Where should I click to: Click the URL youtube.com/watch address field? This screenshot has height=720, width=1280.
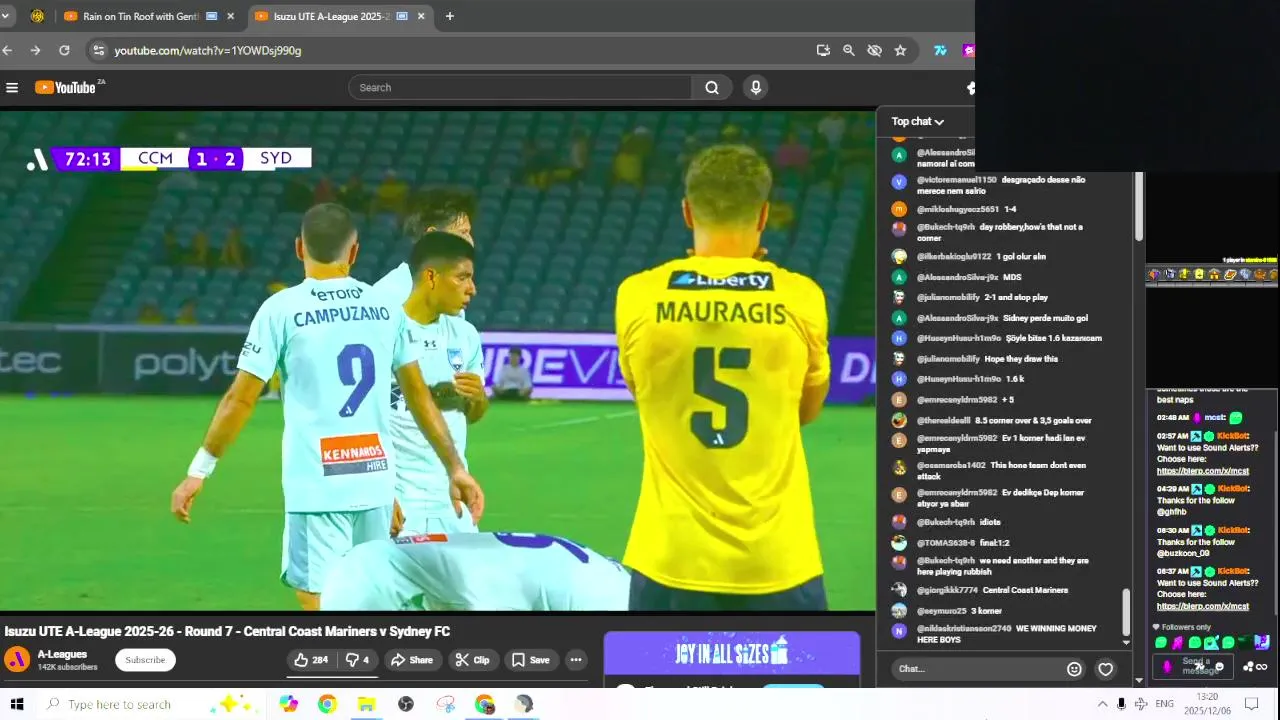click(x=207, y=50)
